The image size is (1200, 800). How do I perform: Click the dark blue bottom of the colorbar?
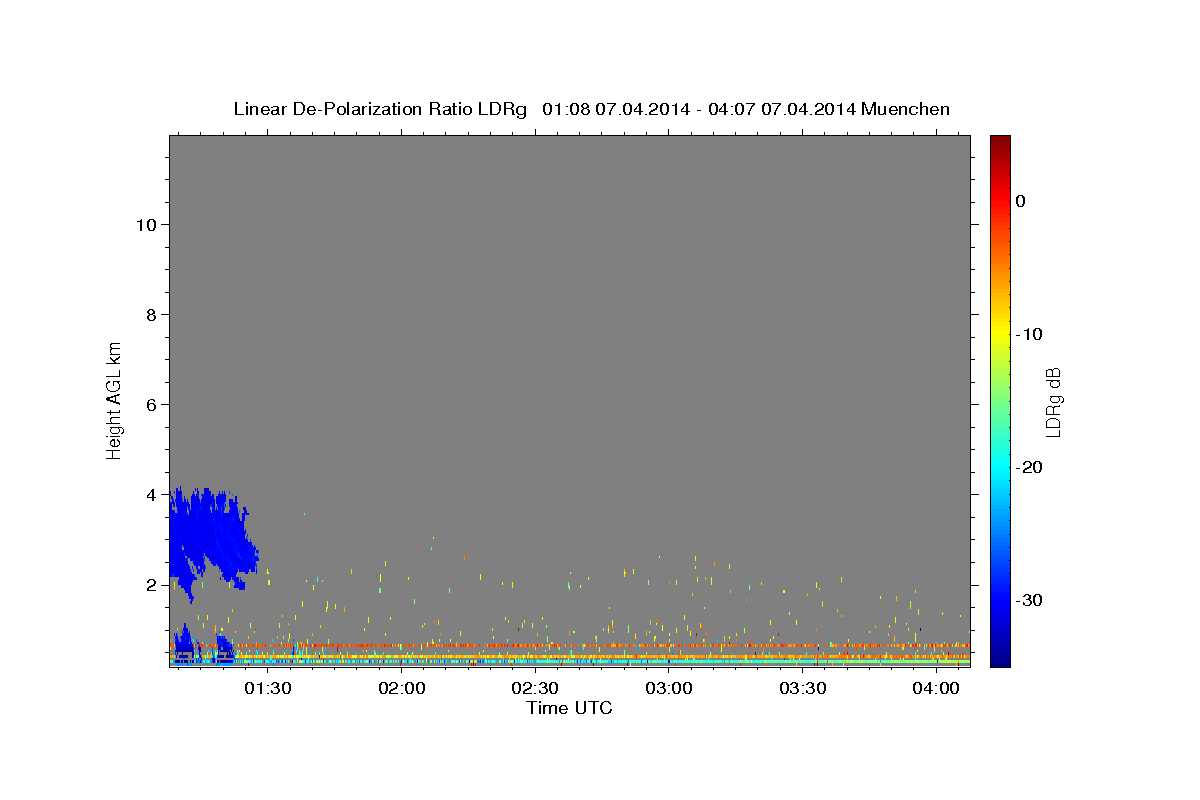point(1000,657)
